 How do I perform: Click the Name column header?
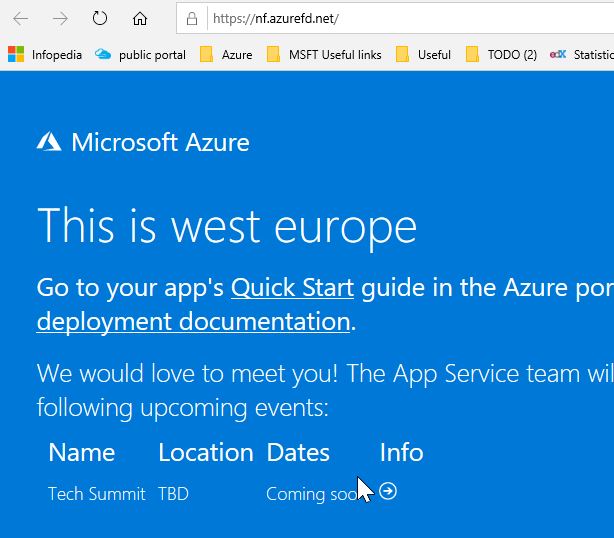(82, 452)
